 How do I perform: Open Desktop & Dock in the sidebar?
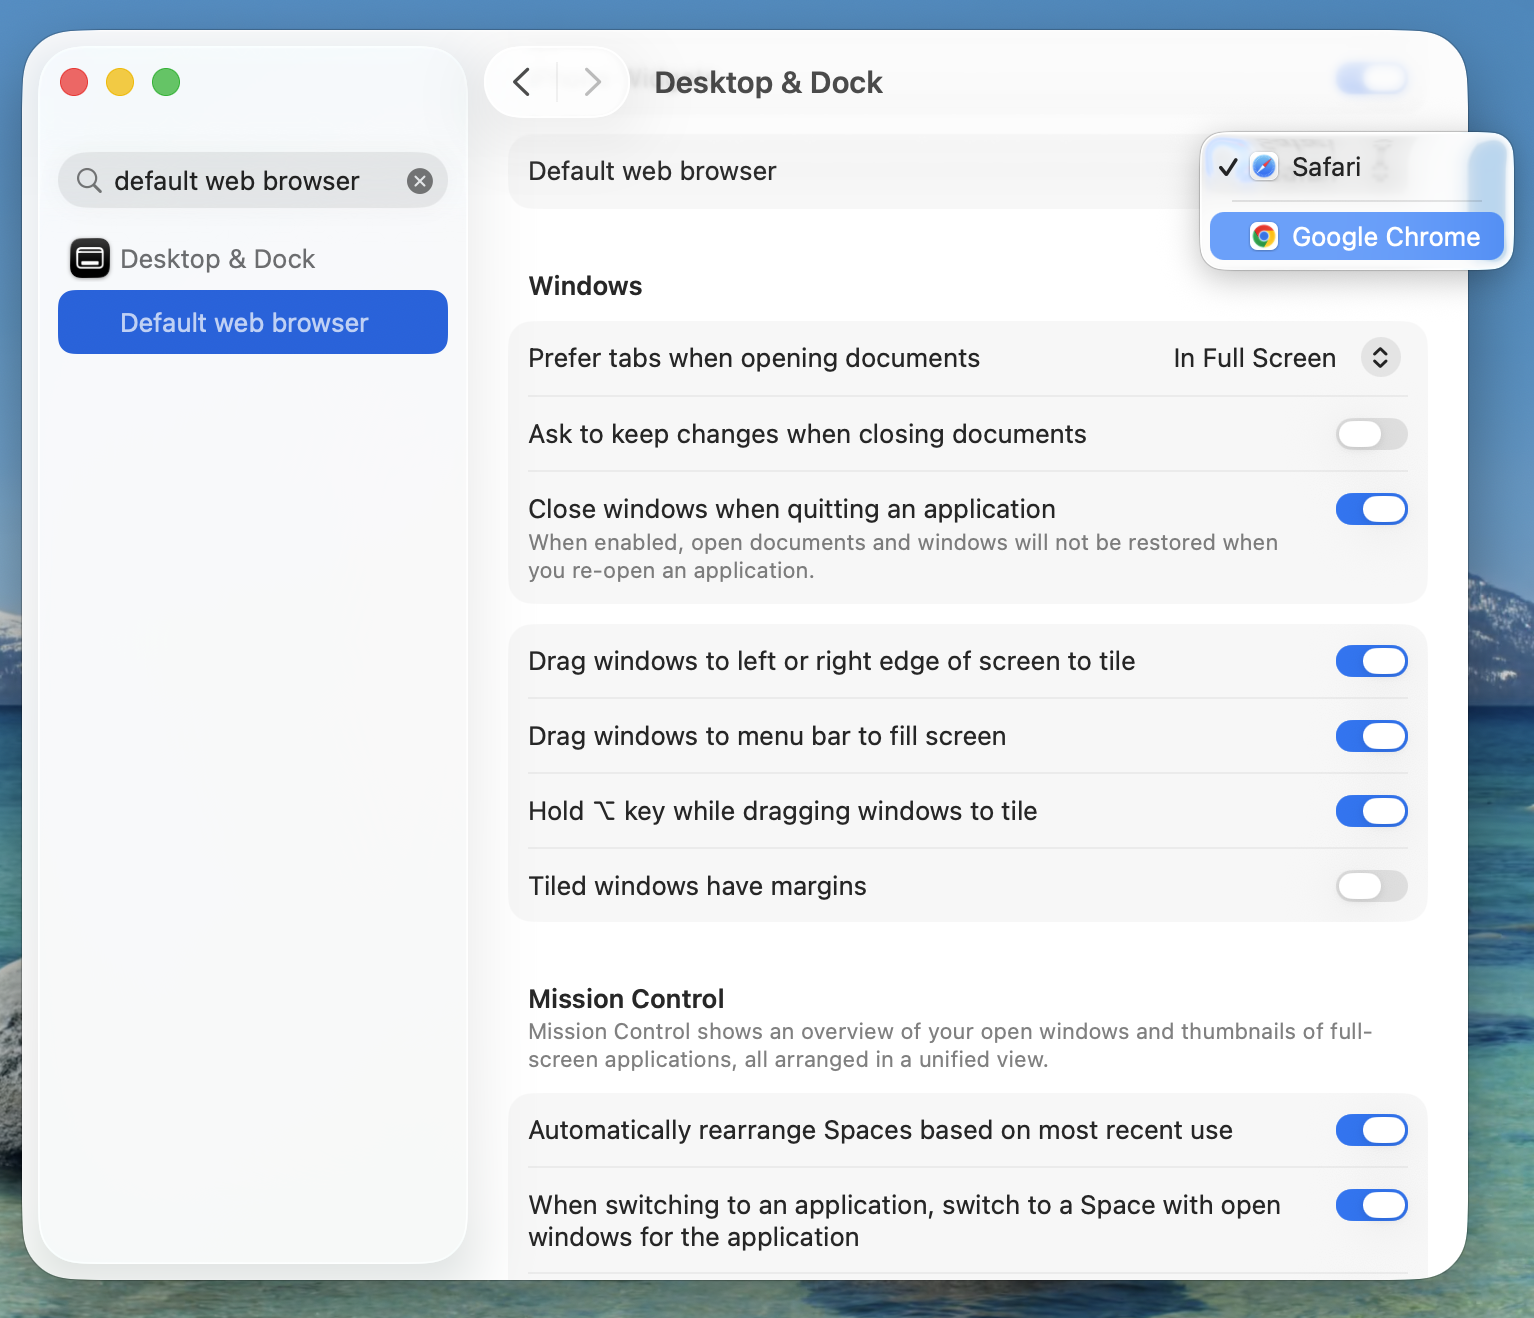(x=217, y=259)
